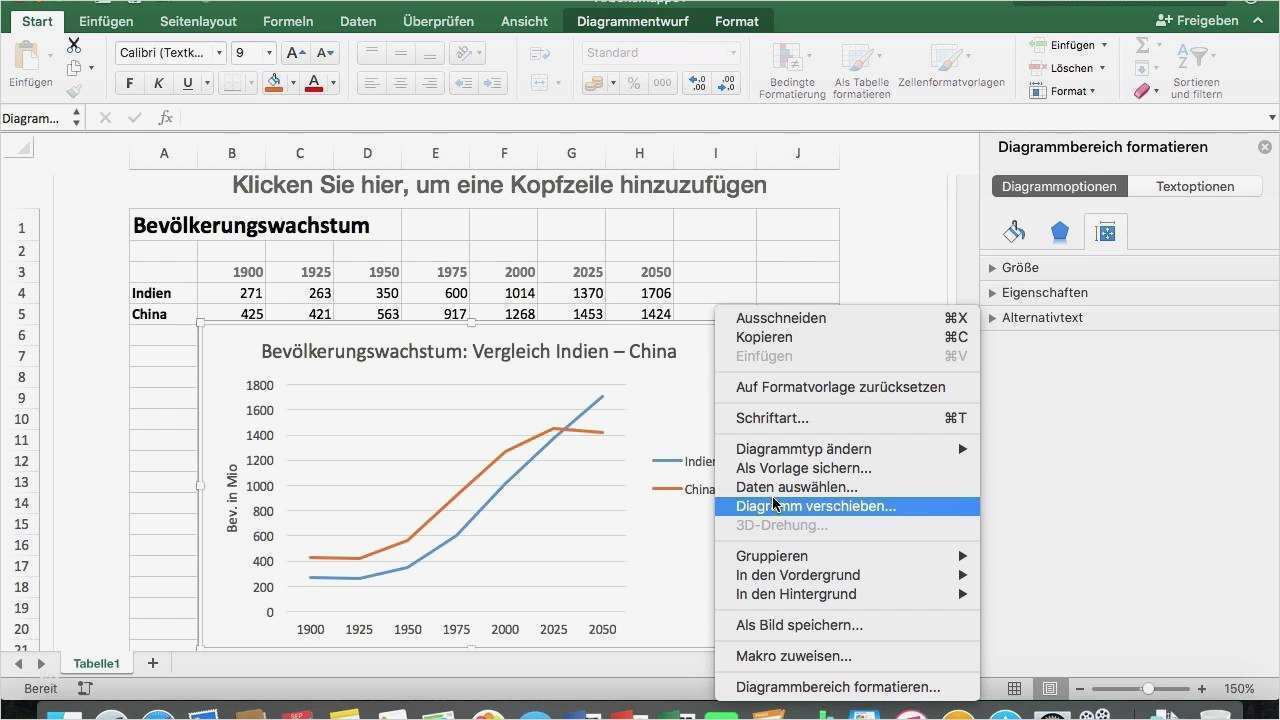Add a new sheet with plus button
Viewport: 1280px width, 720px height.
tap(153, 663)
